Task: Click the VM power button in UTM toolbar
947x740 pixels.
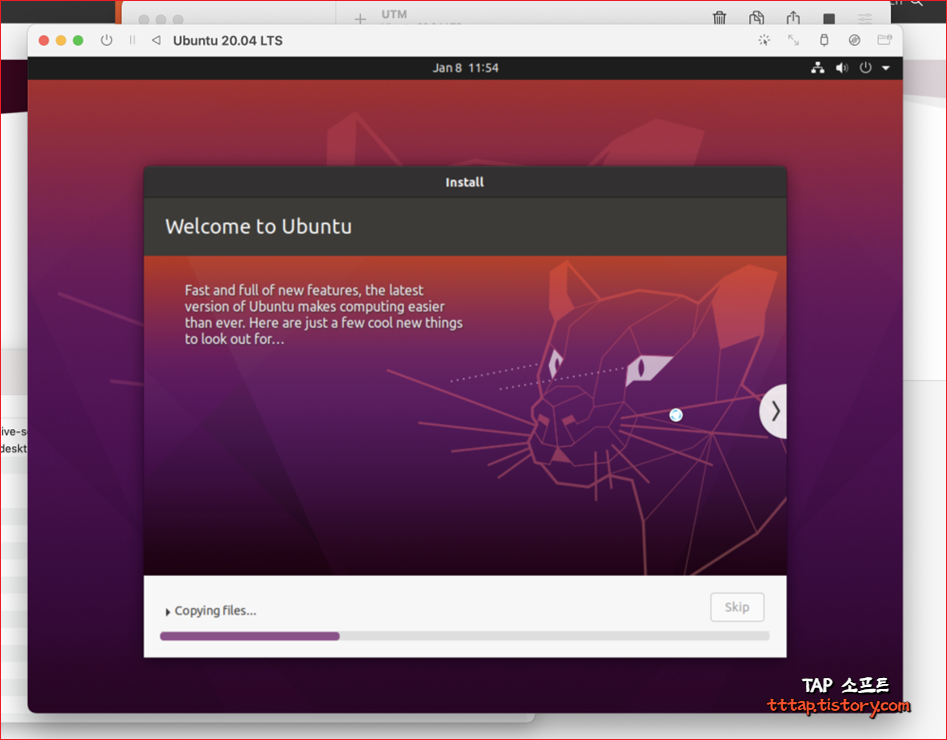Action: [106, 40]
